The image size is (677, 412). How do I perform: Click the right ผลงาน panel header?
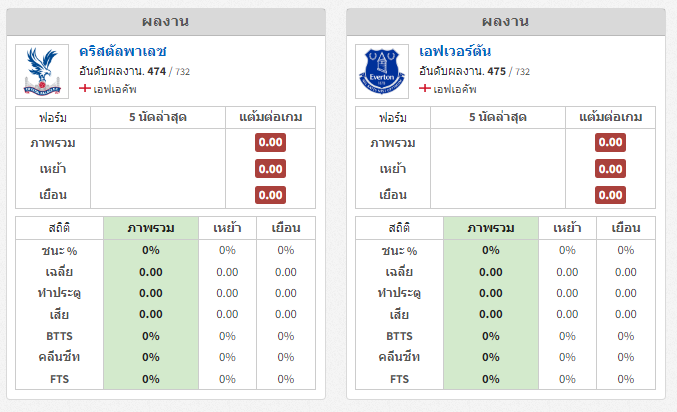pos(506,22)
